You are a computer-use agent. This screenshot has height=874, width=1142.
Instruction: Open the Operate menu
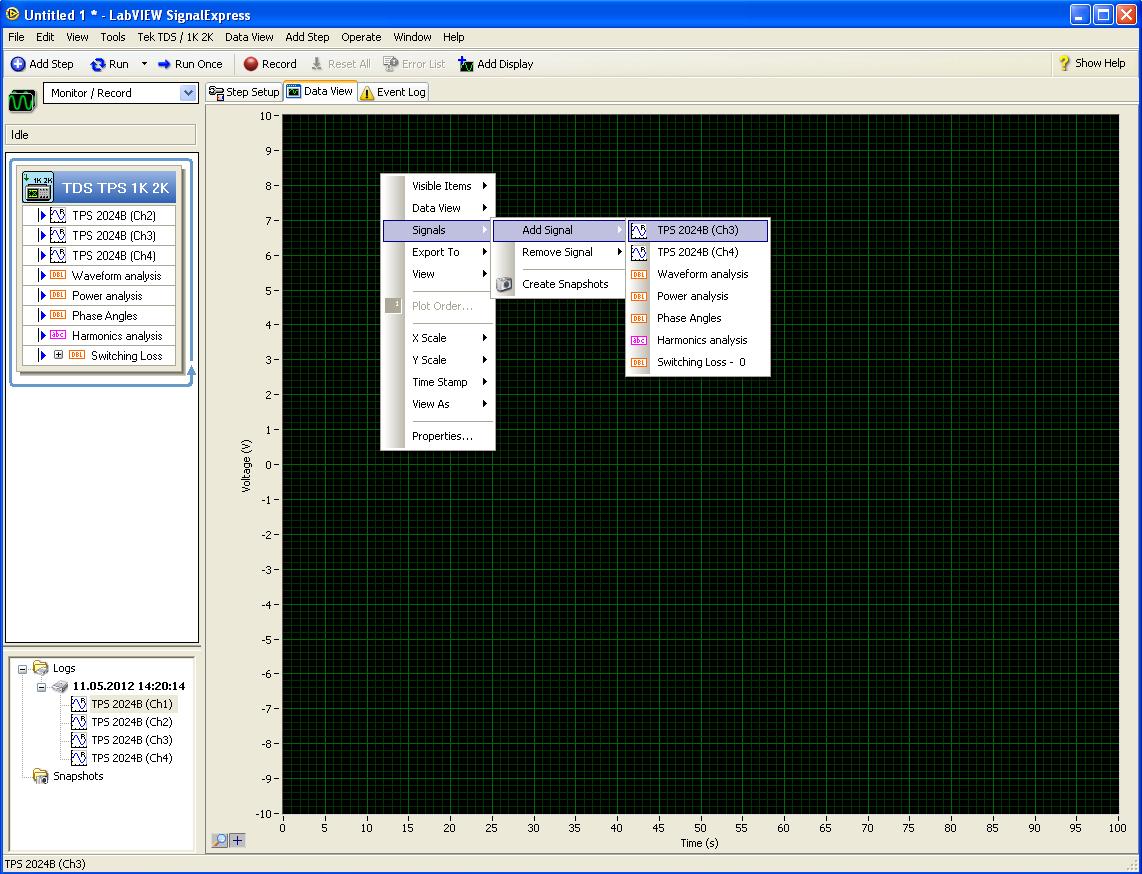361,37
